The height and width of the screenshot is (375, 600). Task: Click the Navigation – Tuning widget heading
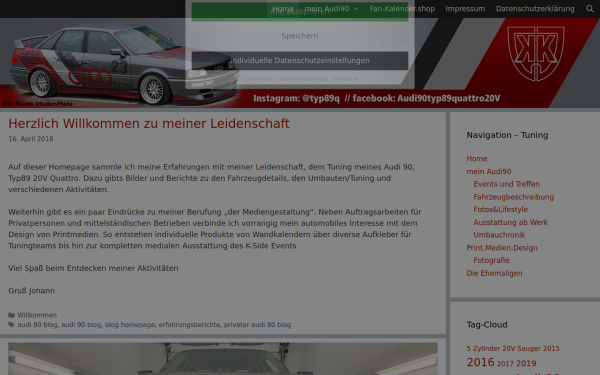(507, 135)
